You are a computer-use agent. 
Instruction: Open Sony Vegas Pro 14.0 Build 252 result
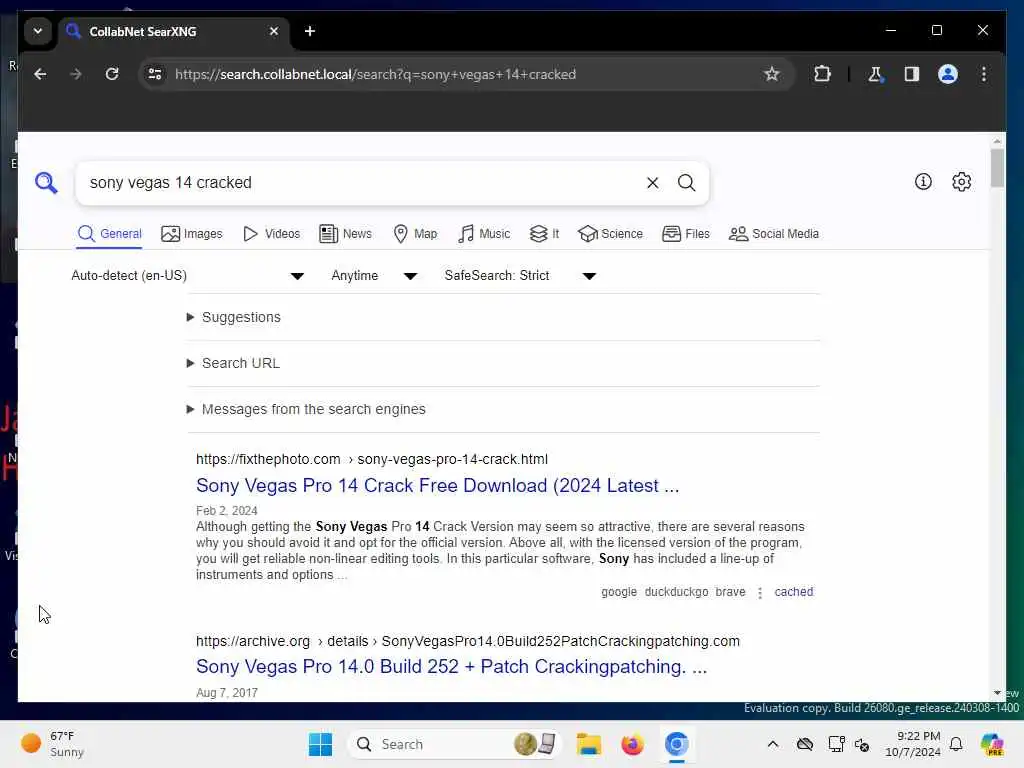pyautogui.click(x=451, y=667)
